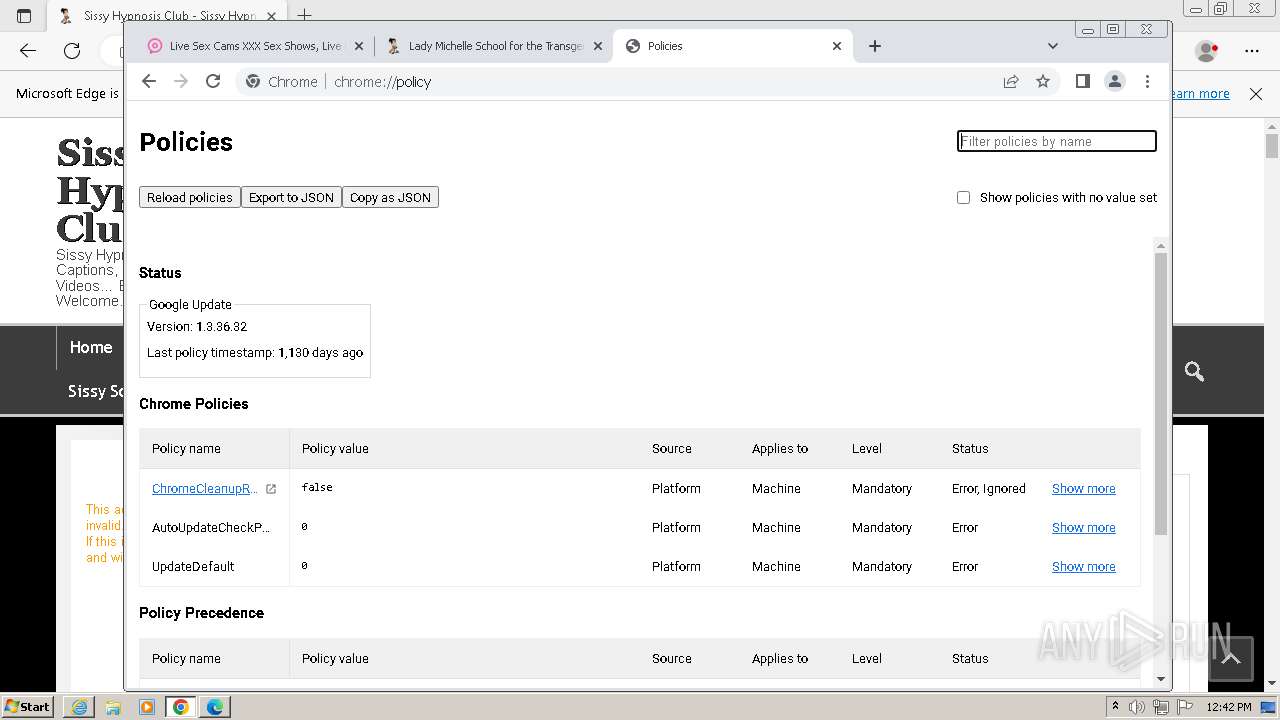The height and width of the screenshot is (720, 1280).
Task: Click Copy as JSON button
Action: coord(390,197)
